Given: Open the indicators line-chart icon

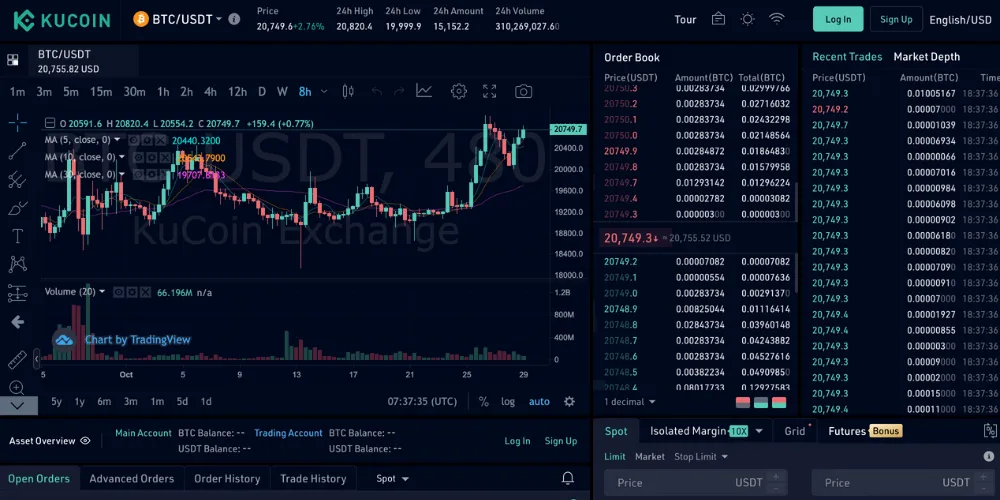Looking at the screenshot, I should click(x=424, y=91).
